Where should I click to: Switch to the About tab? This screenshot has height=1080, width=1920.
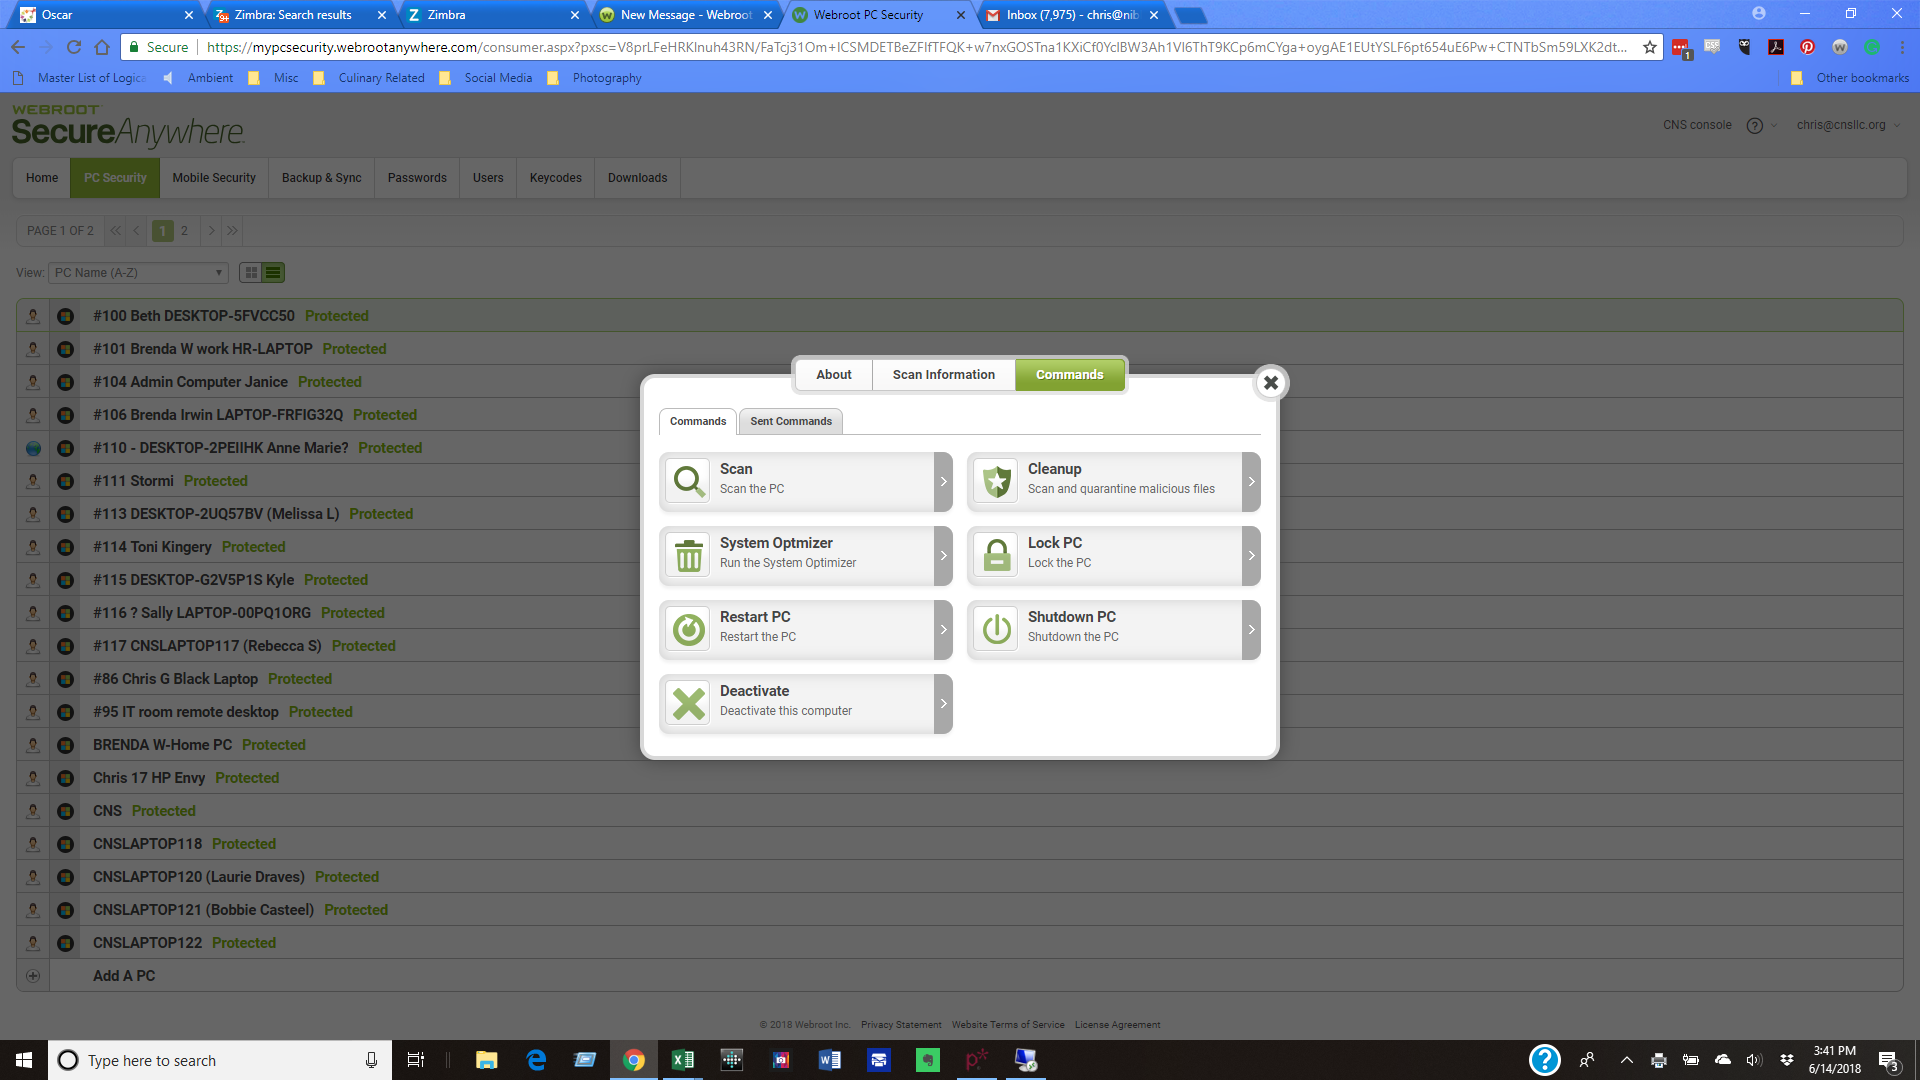834,375
